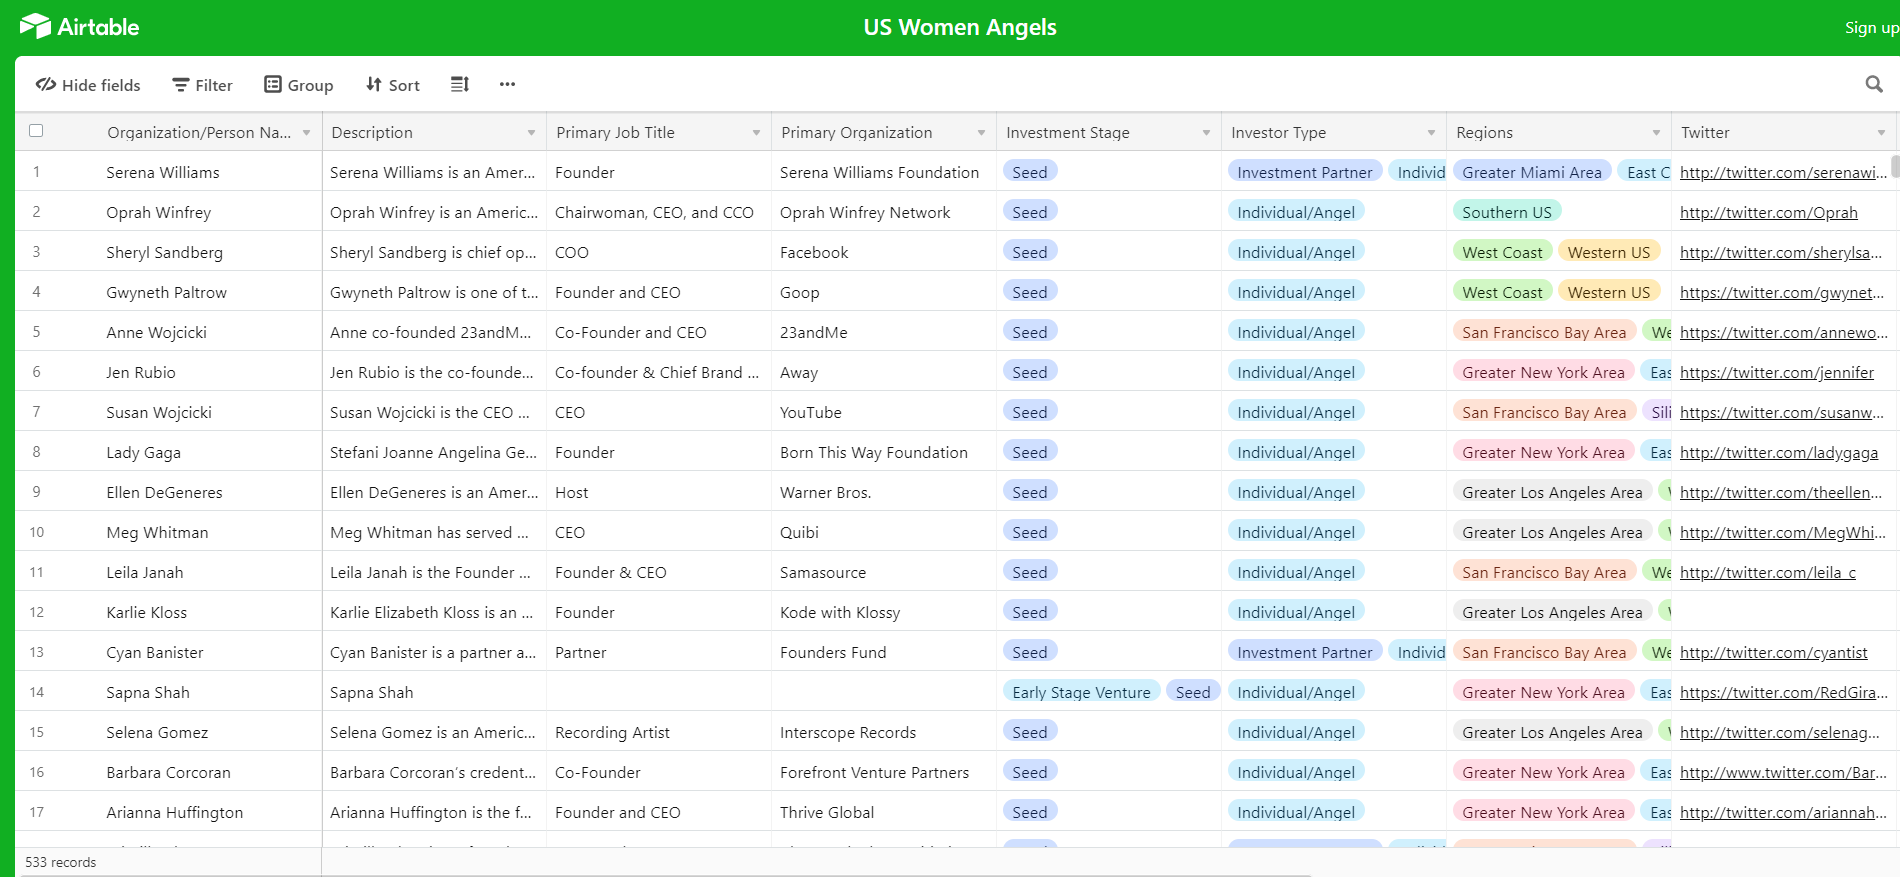Screen dimensions: 1900x877
Task: Click the US Women Angels title
Action: (960, 27)
